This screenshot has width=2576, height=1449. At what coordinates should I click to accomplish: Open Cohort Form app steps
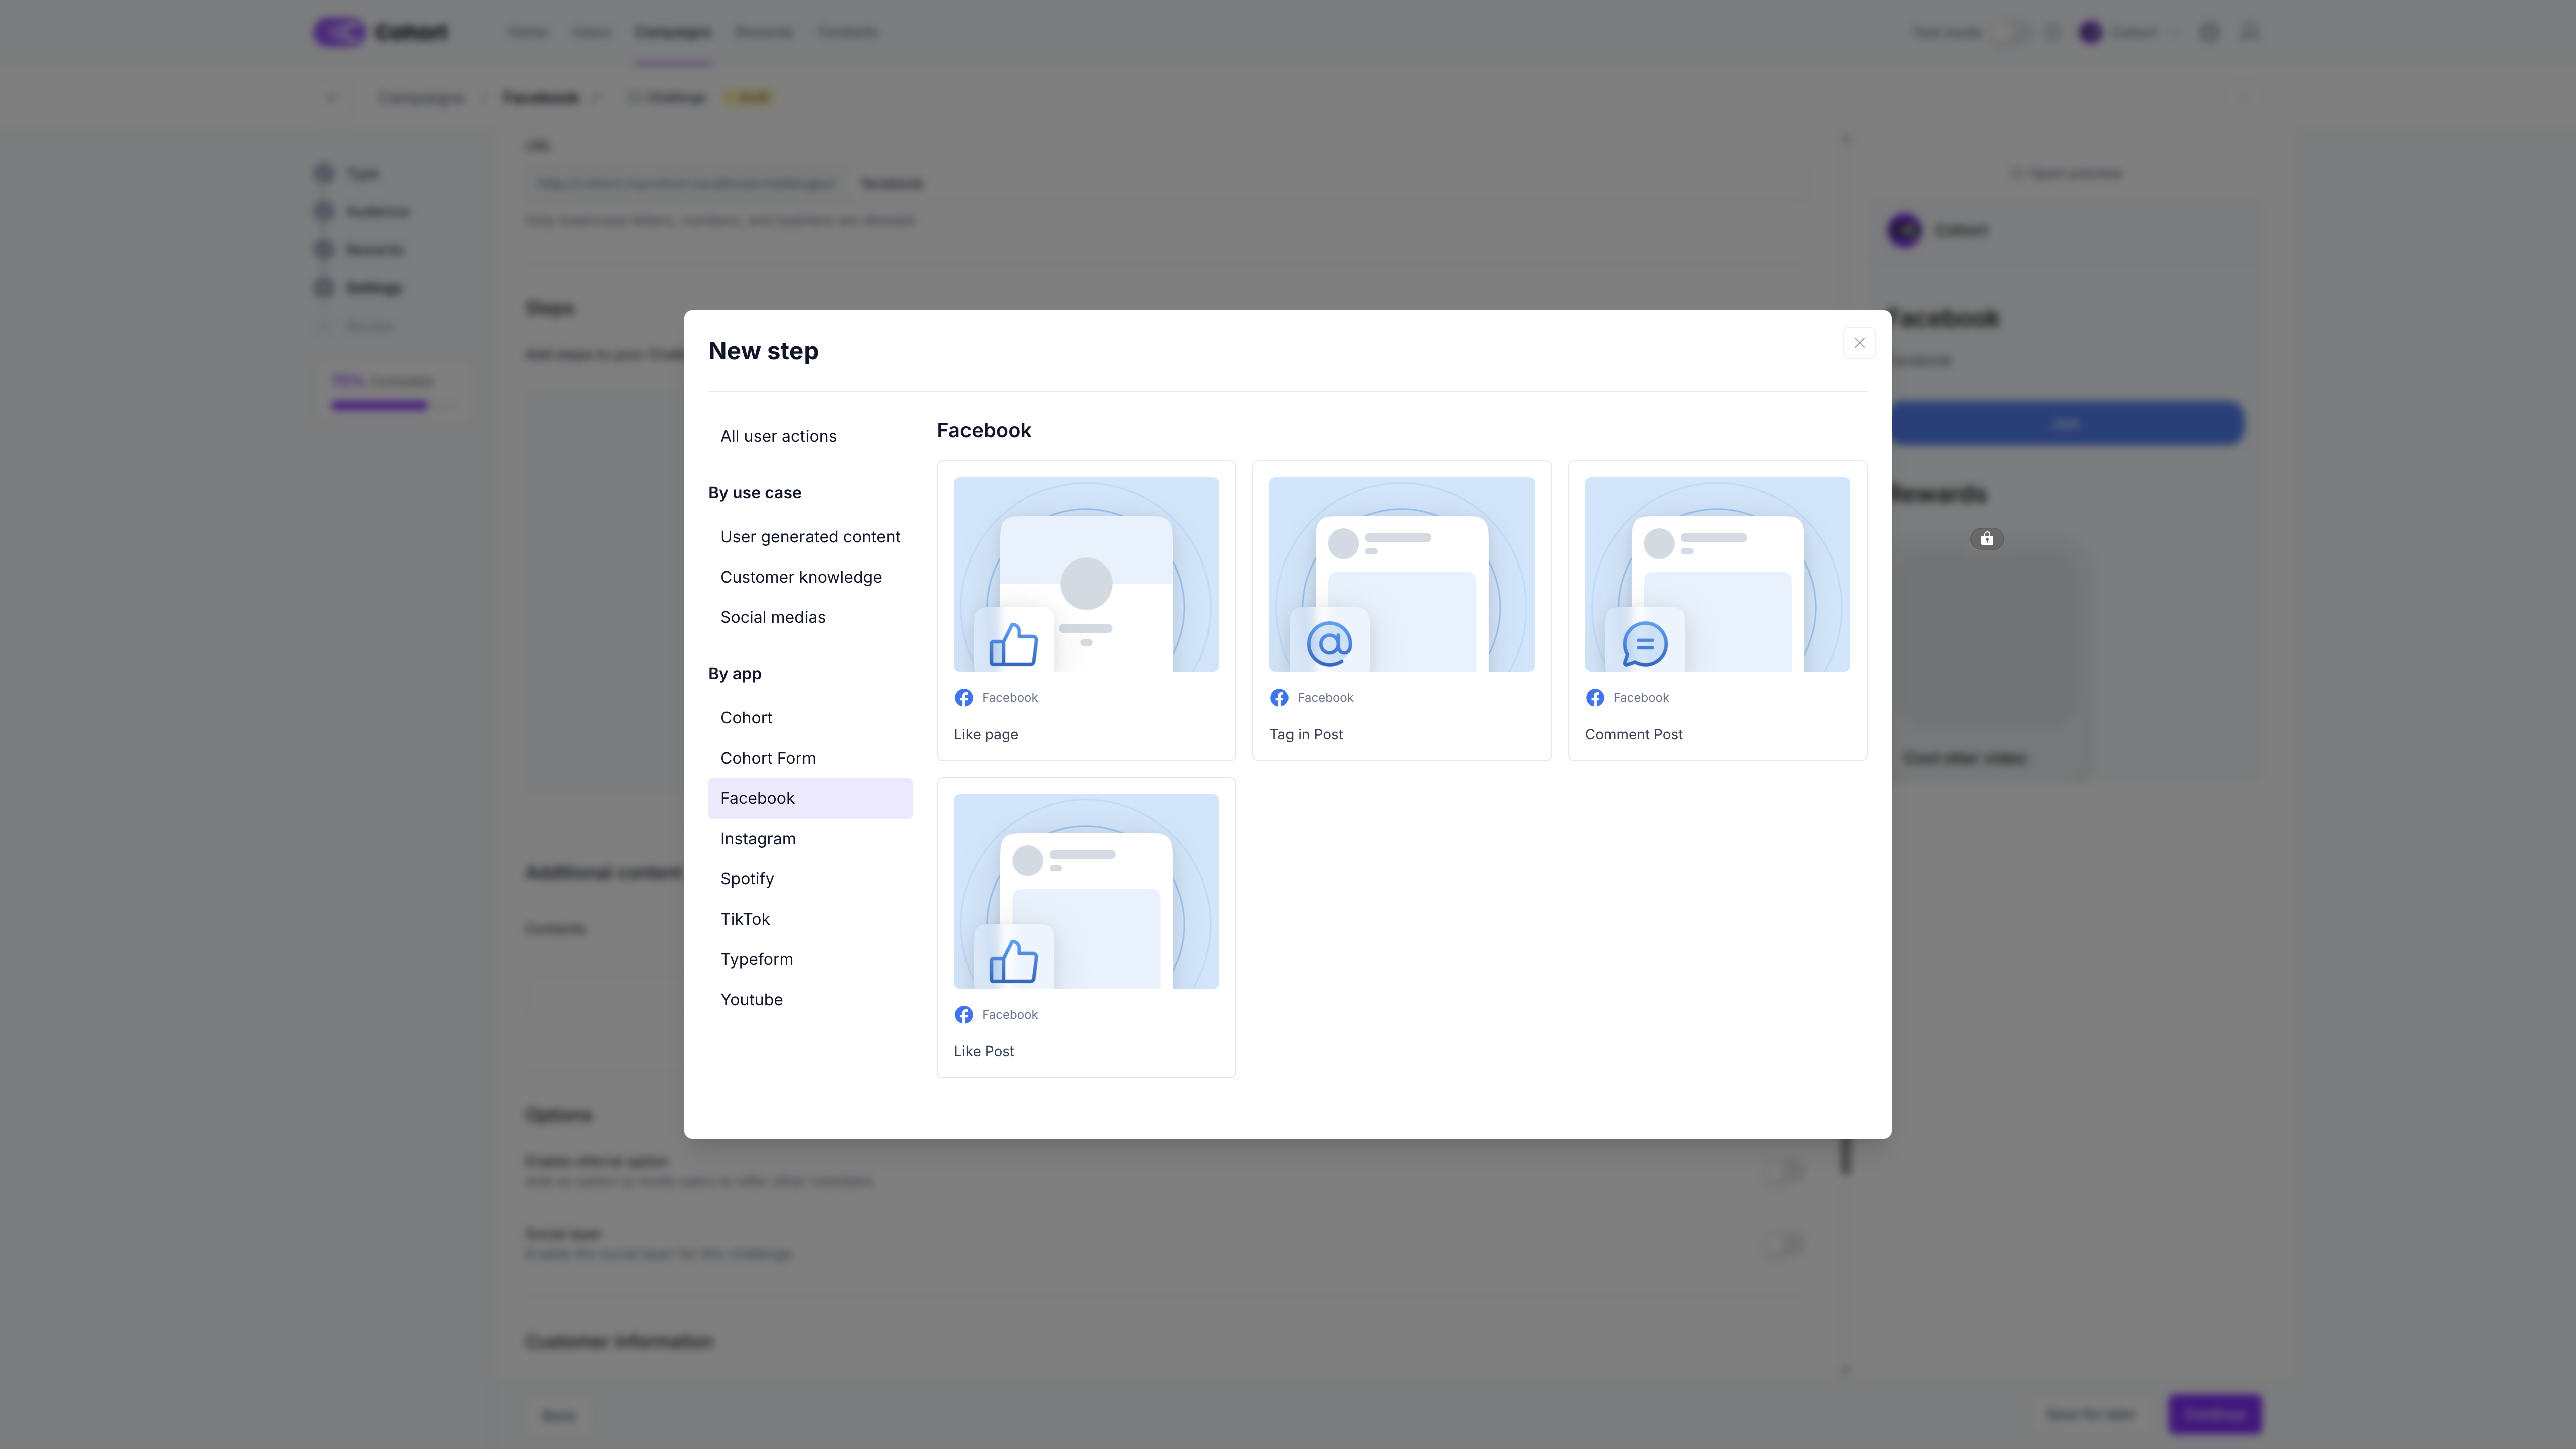point(767,758)
